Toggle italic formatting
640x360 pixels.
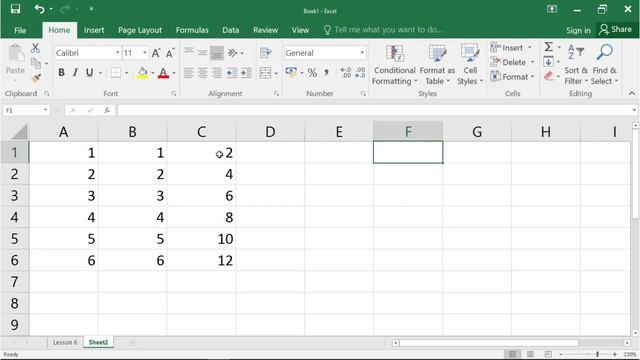75,73
